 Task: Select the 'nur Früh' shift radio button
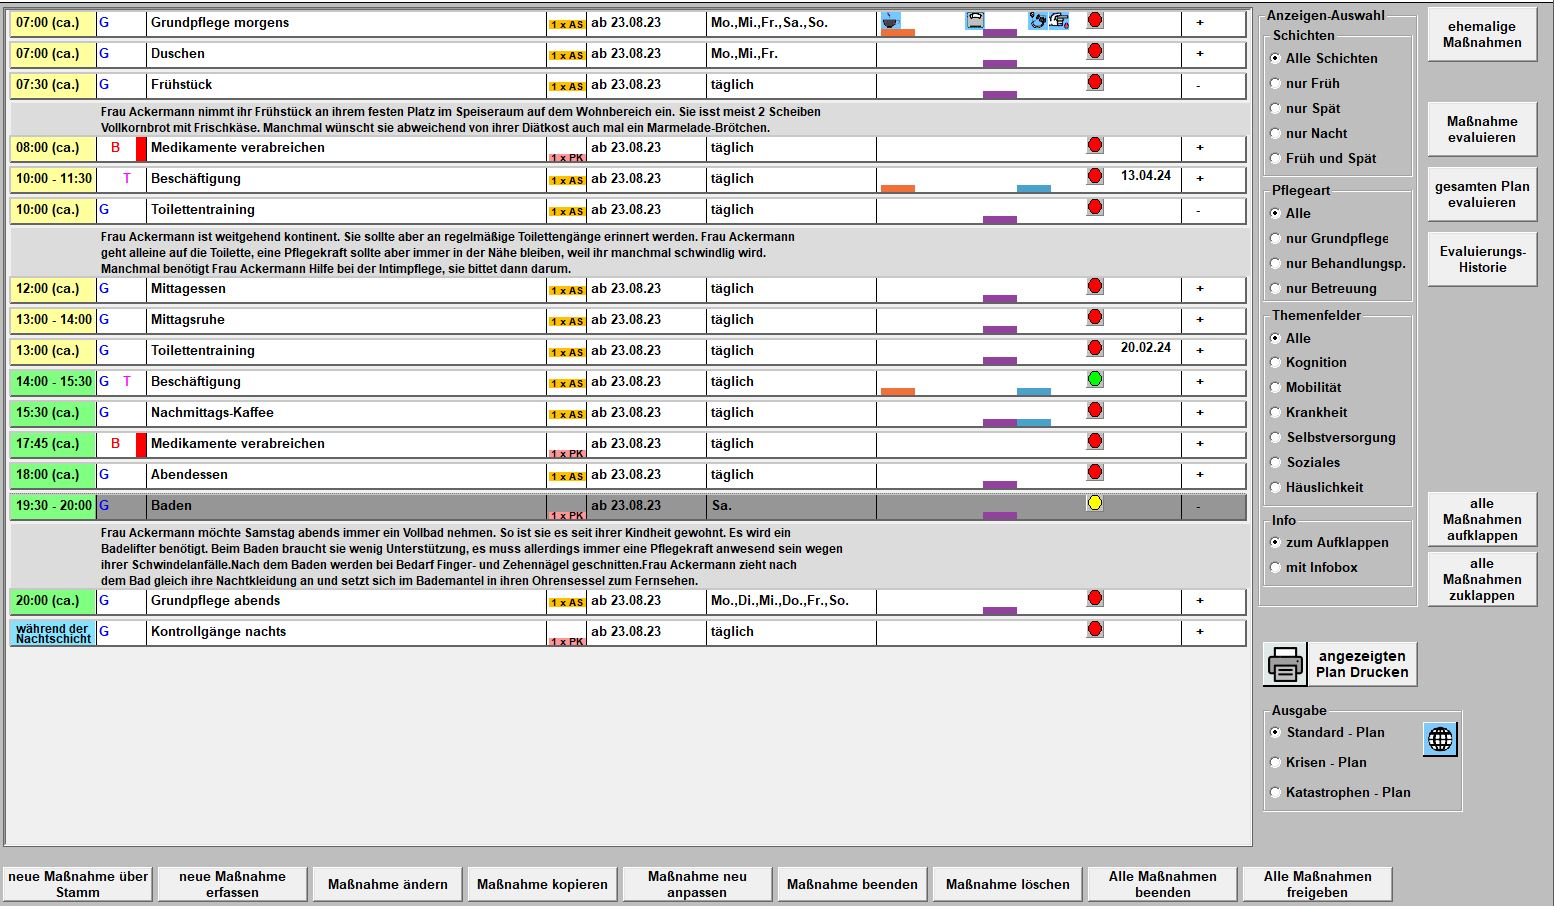[x=1276, y=84]
